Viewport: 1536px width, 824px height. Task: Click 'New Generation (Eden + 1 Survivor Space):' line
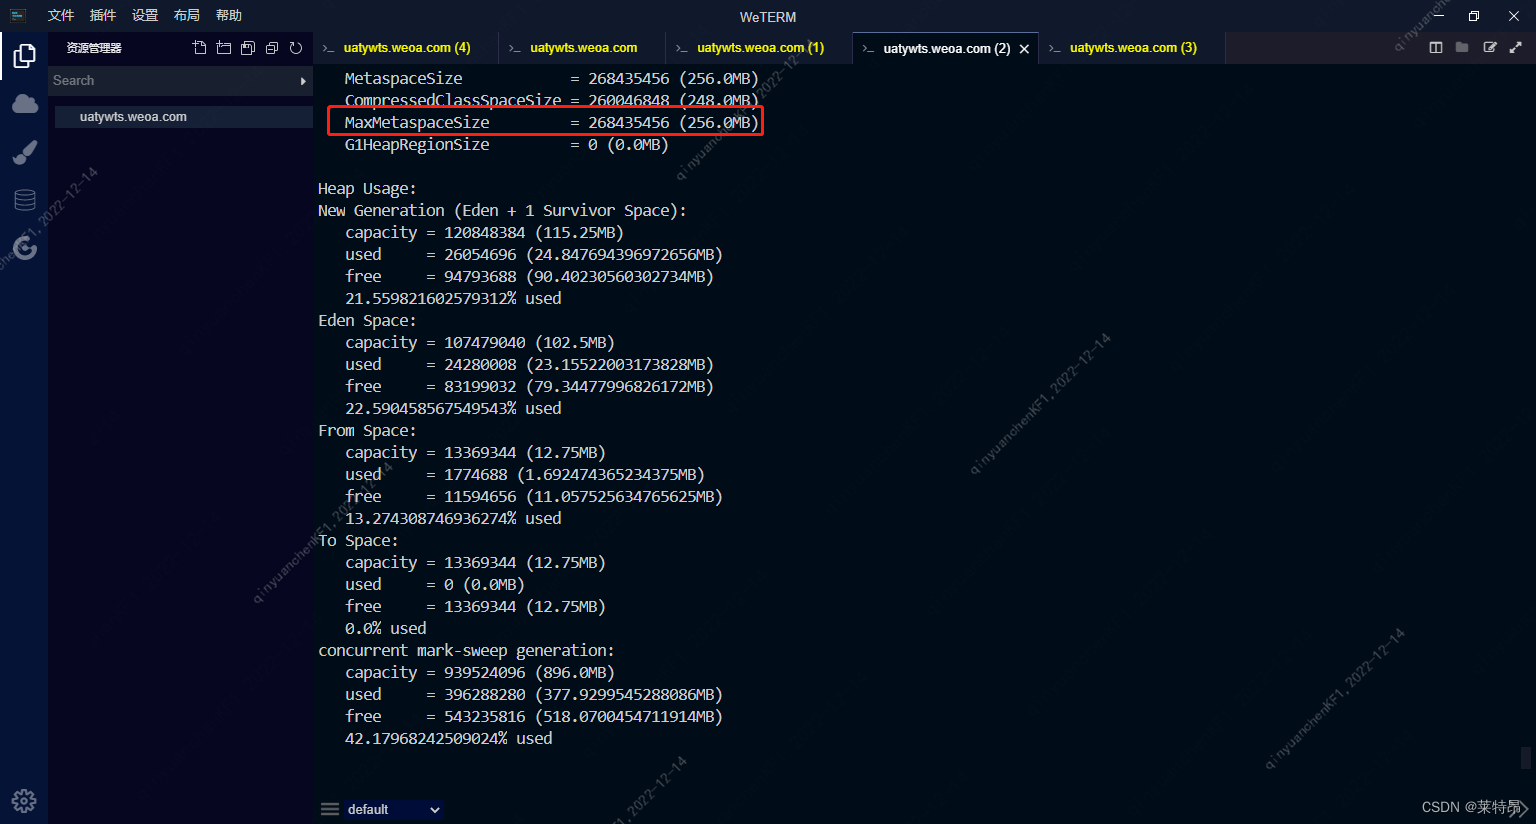coord(502,211)
